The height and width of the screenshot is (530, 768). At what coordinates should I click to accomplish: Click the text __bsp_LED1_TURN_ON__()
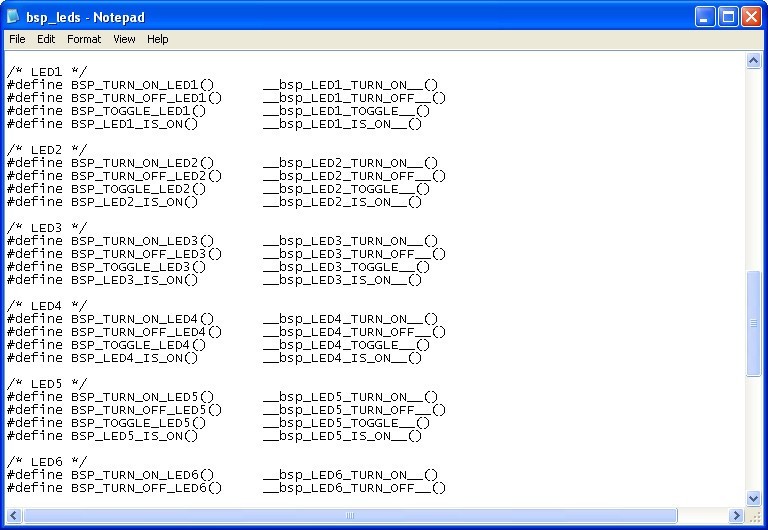[x=350, y=85]
